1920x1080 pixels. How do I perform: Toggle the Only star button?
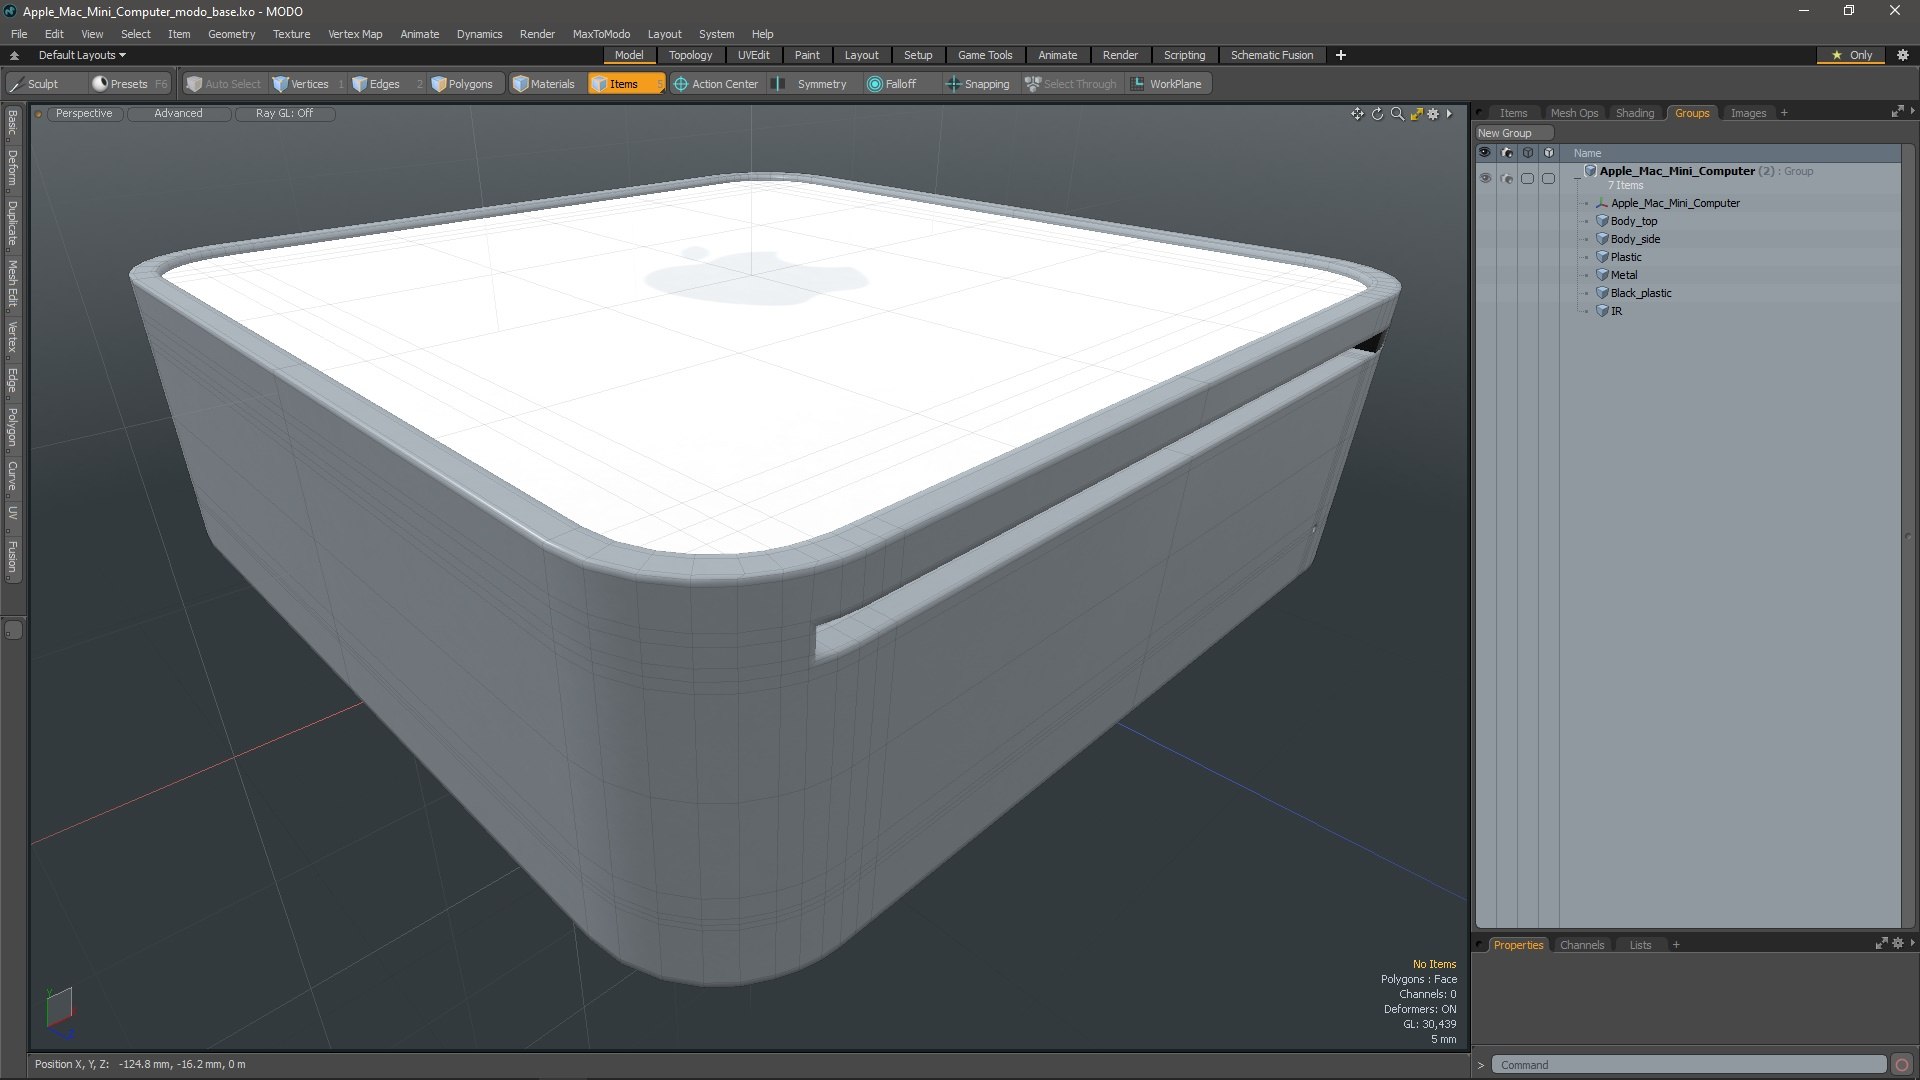click(x=1851, y=55)
